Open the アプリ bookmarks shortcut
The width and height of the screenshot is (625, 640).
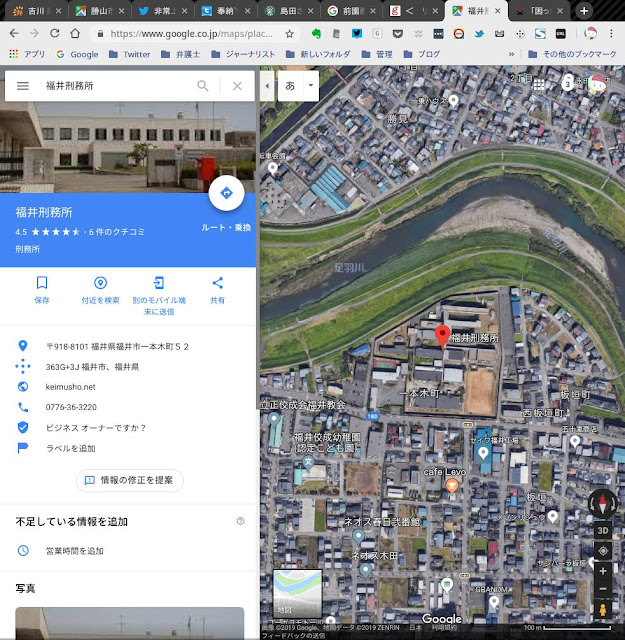(27, 54)
